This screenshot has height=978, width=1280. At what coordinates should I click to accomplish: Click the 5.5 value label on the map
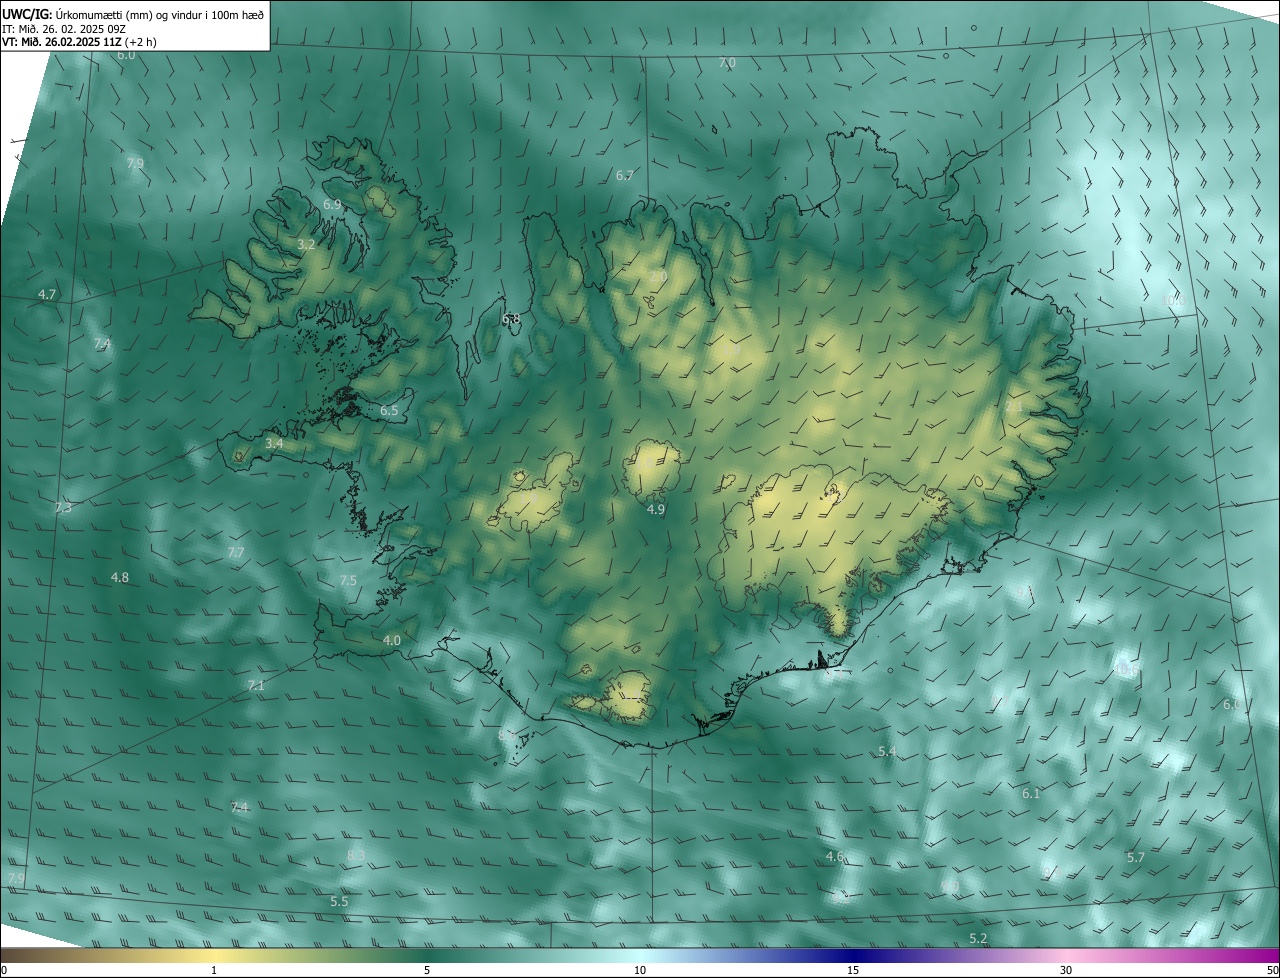[339, 902]
